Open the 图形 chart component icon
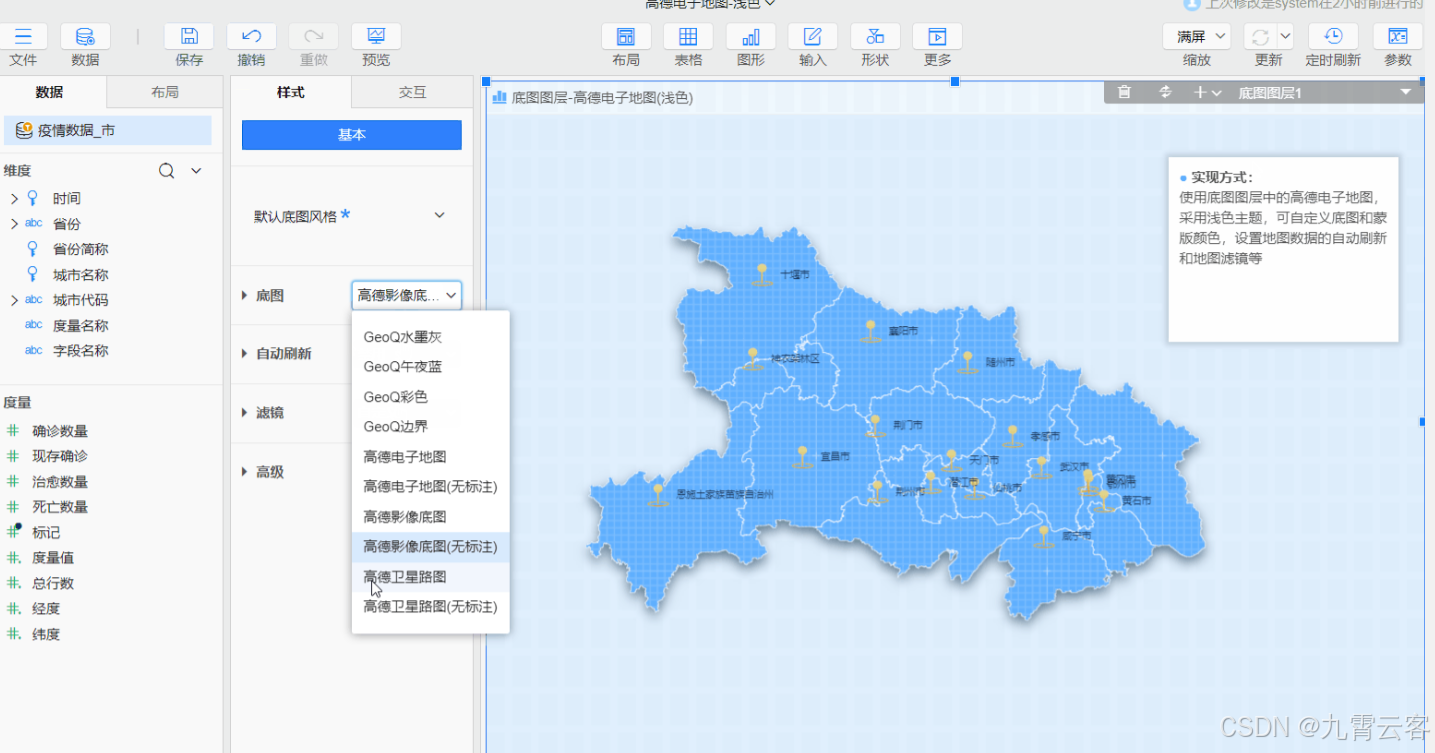The image size is (1435, 753). [x=750, y=37]
